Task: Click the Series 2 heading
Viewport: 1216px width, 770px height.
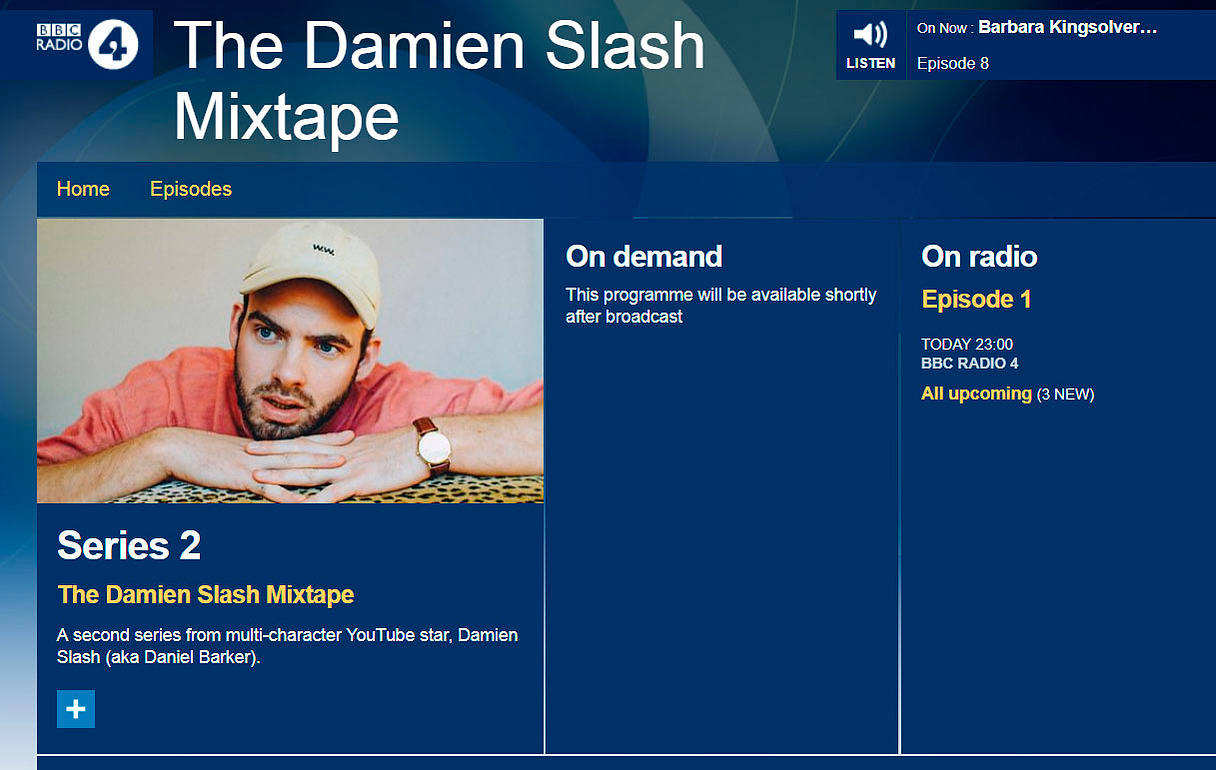Action: [x=129, y=546]
